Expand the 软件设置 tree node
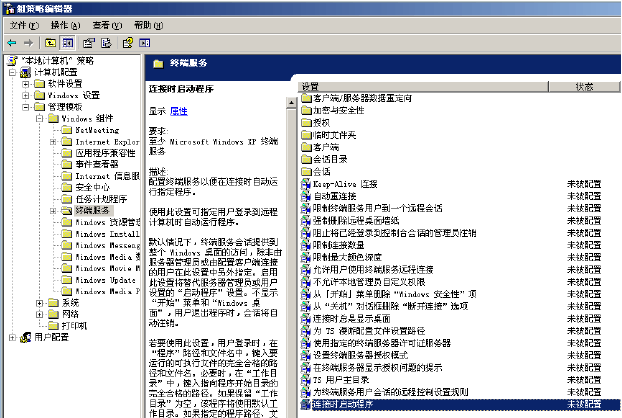622x418 pixels. (26, 84)
